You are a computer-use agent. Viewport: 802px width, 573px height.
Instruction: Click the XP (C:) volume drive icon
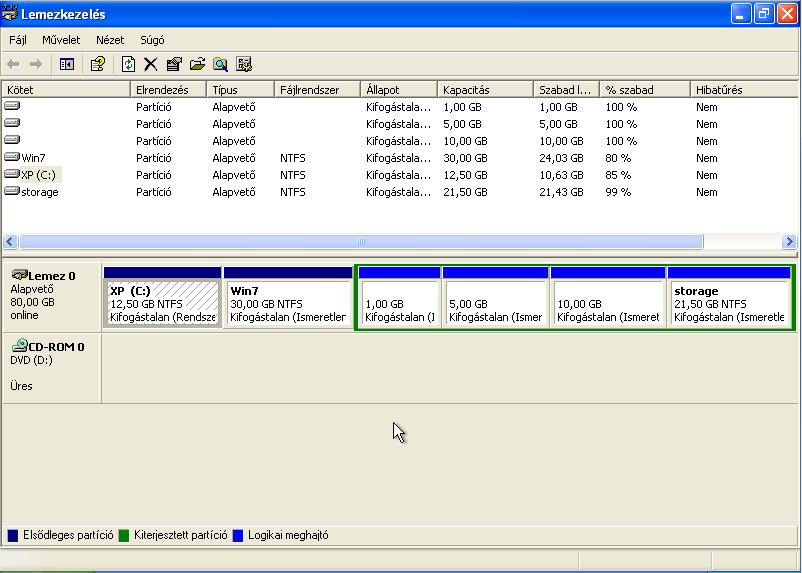tap(12, 174)
